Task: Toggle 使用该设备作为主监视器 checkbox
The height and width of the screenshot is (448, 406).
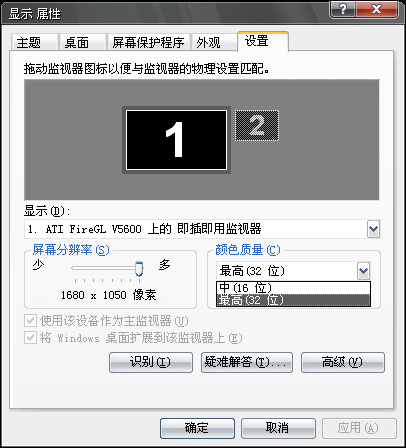Action: click(x=30, y=321)
